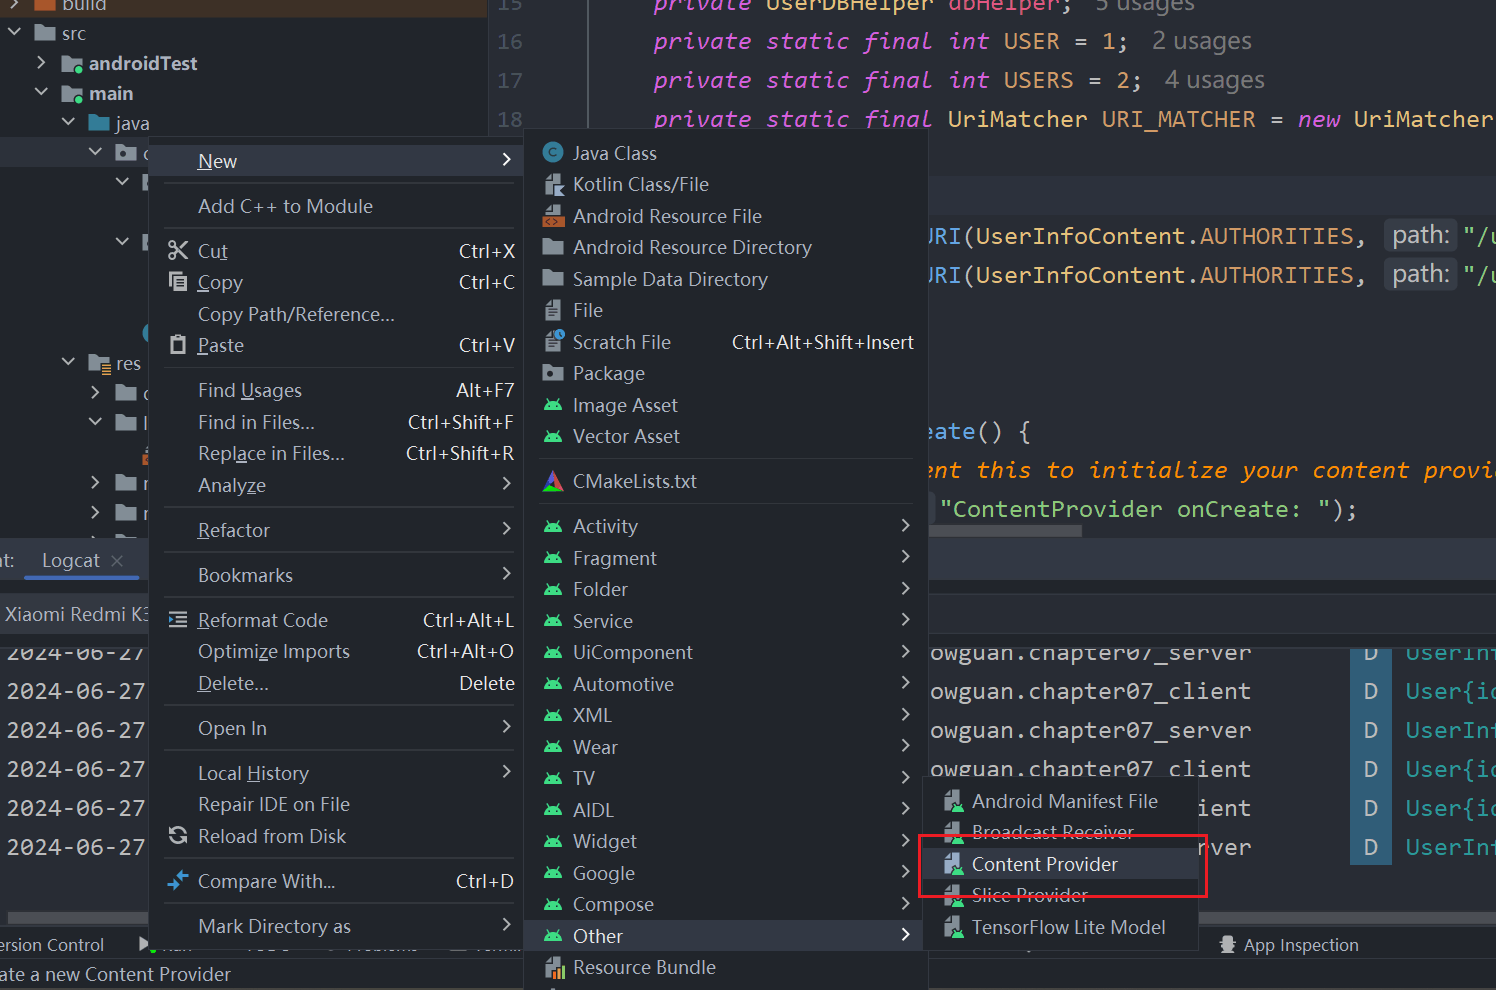Click the Image Asset android icon
Viewport: 1496px width, 990px height.
553,405
